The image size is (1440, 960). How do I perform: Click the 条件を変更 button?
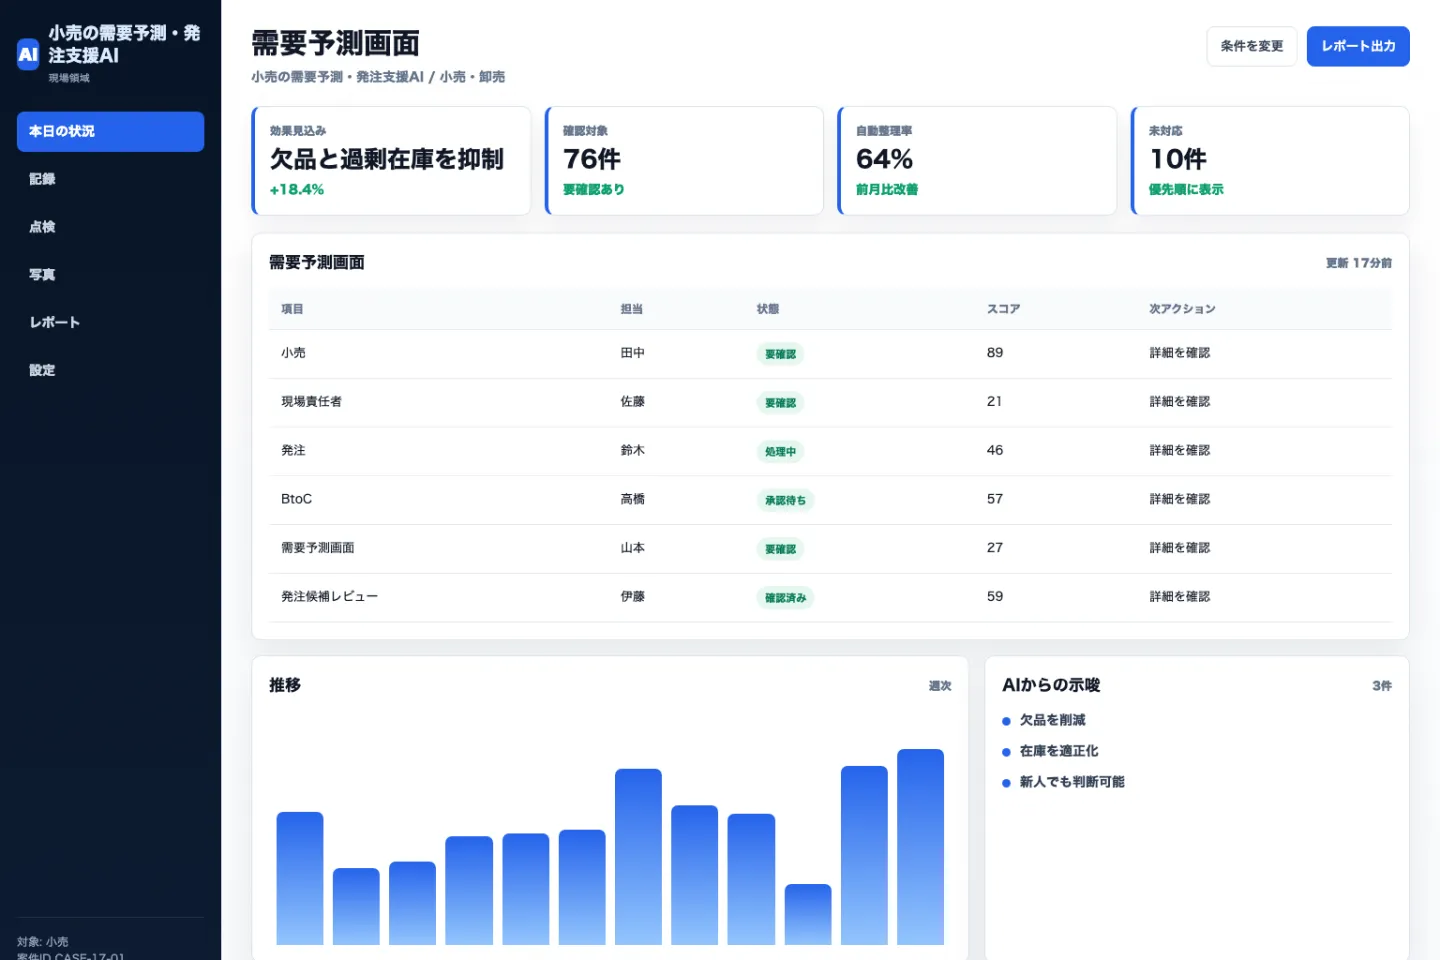(1252, 46)
